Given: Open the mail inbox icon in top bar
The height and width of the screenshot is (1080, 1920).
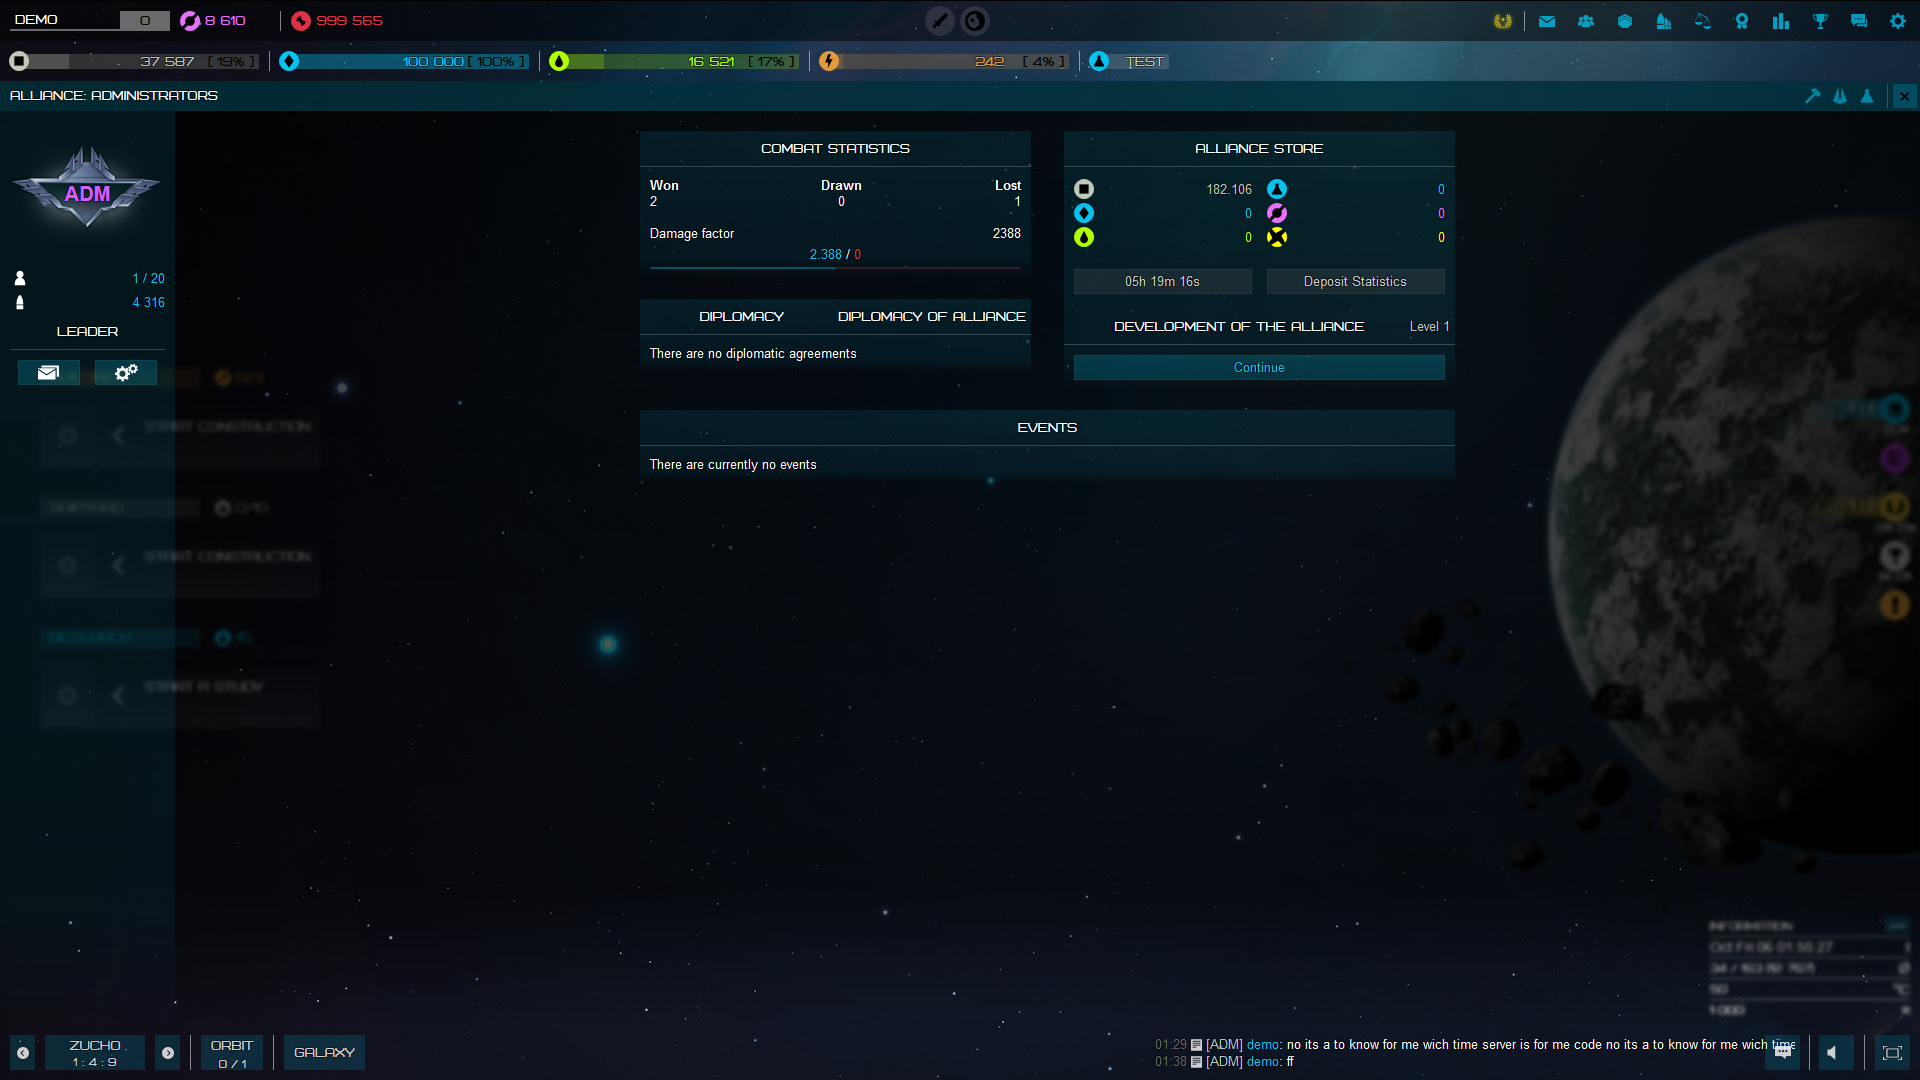Looking at the screenshot, I should (x=1547, y=21).
